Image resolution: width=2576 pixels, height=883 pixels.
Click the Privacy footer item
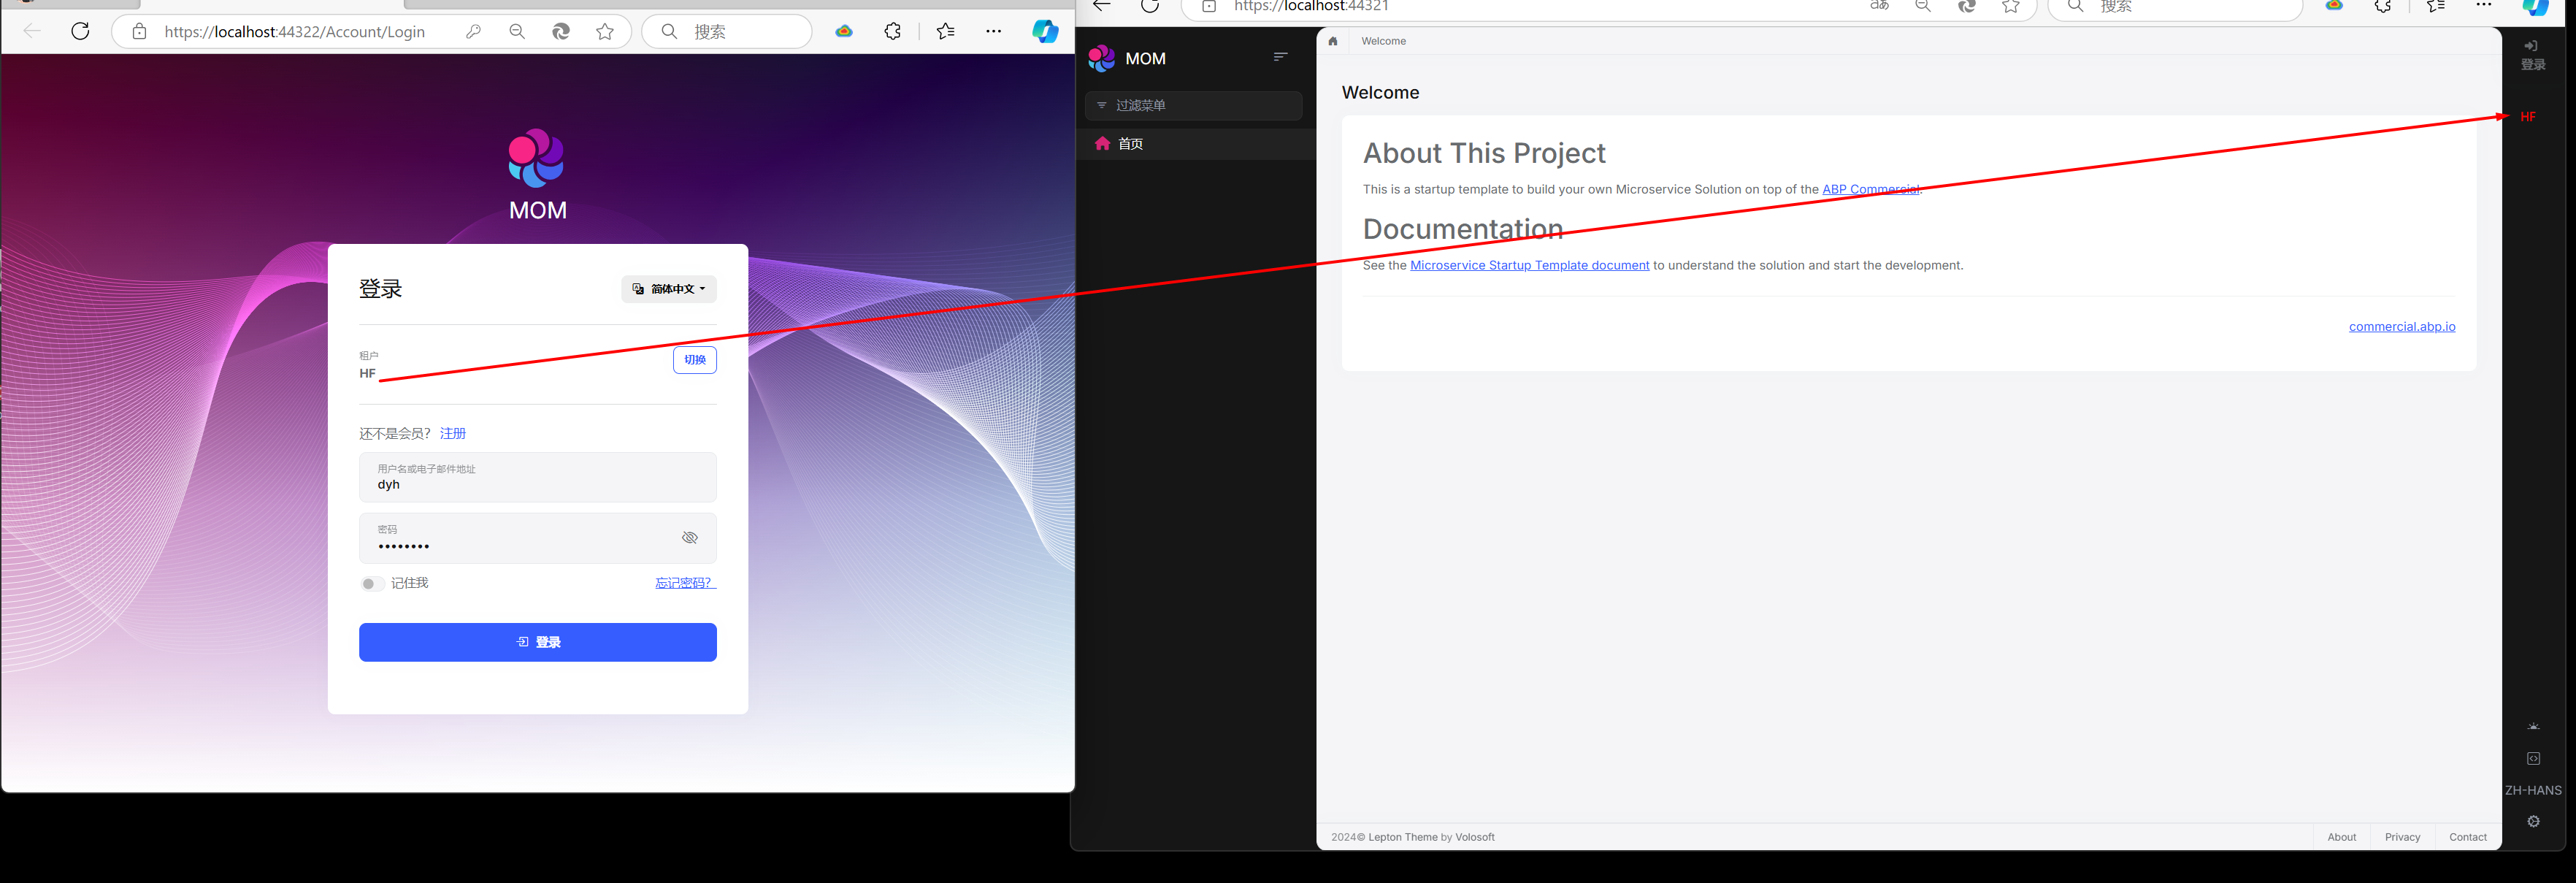[x=2402, y=837]
